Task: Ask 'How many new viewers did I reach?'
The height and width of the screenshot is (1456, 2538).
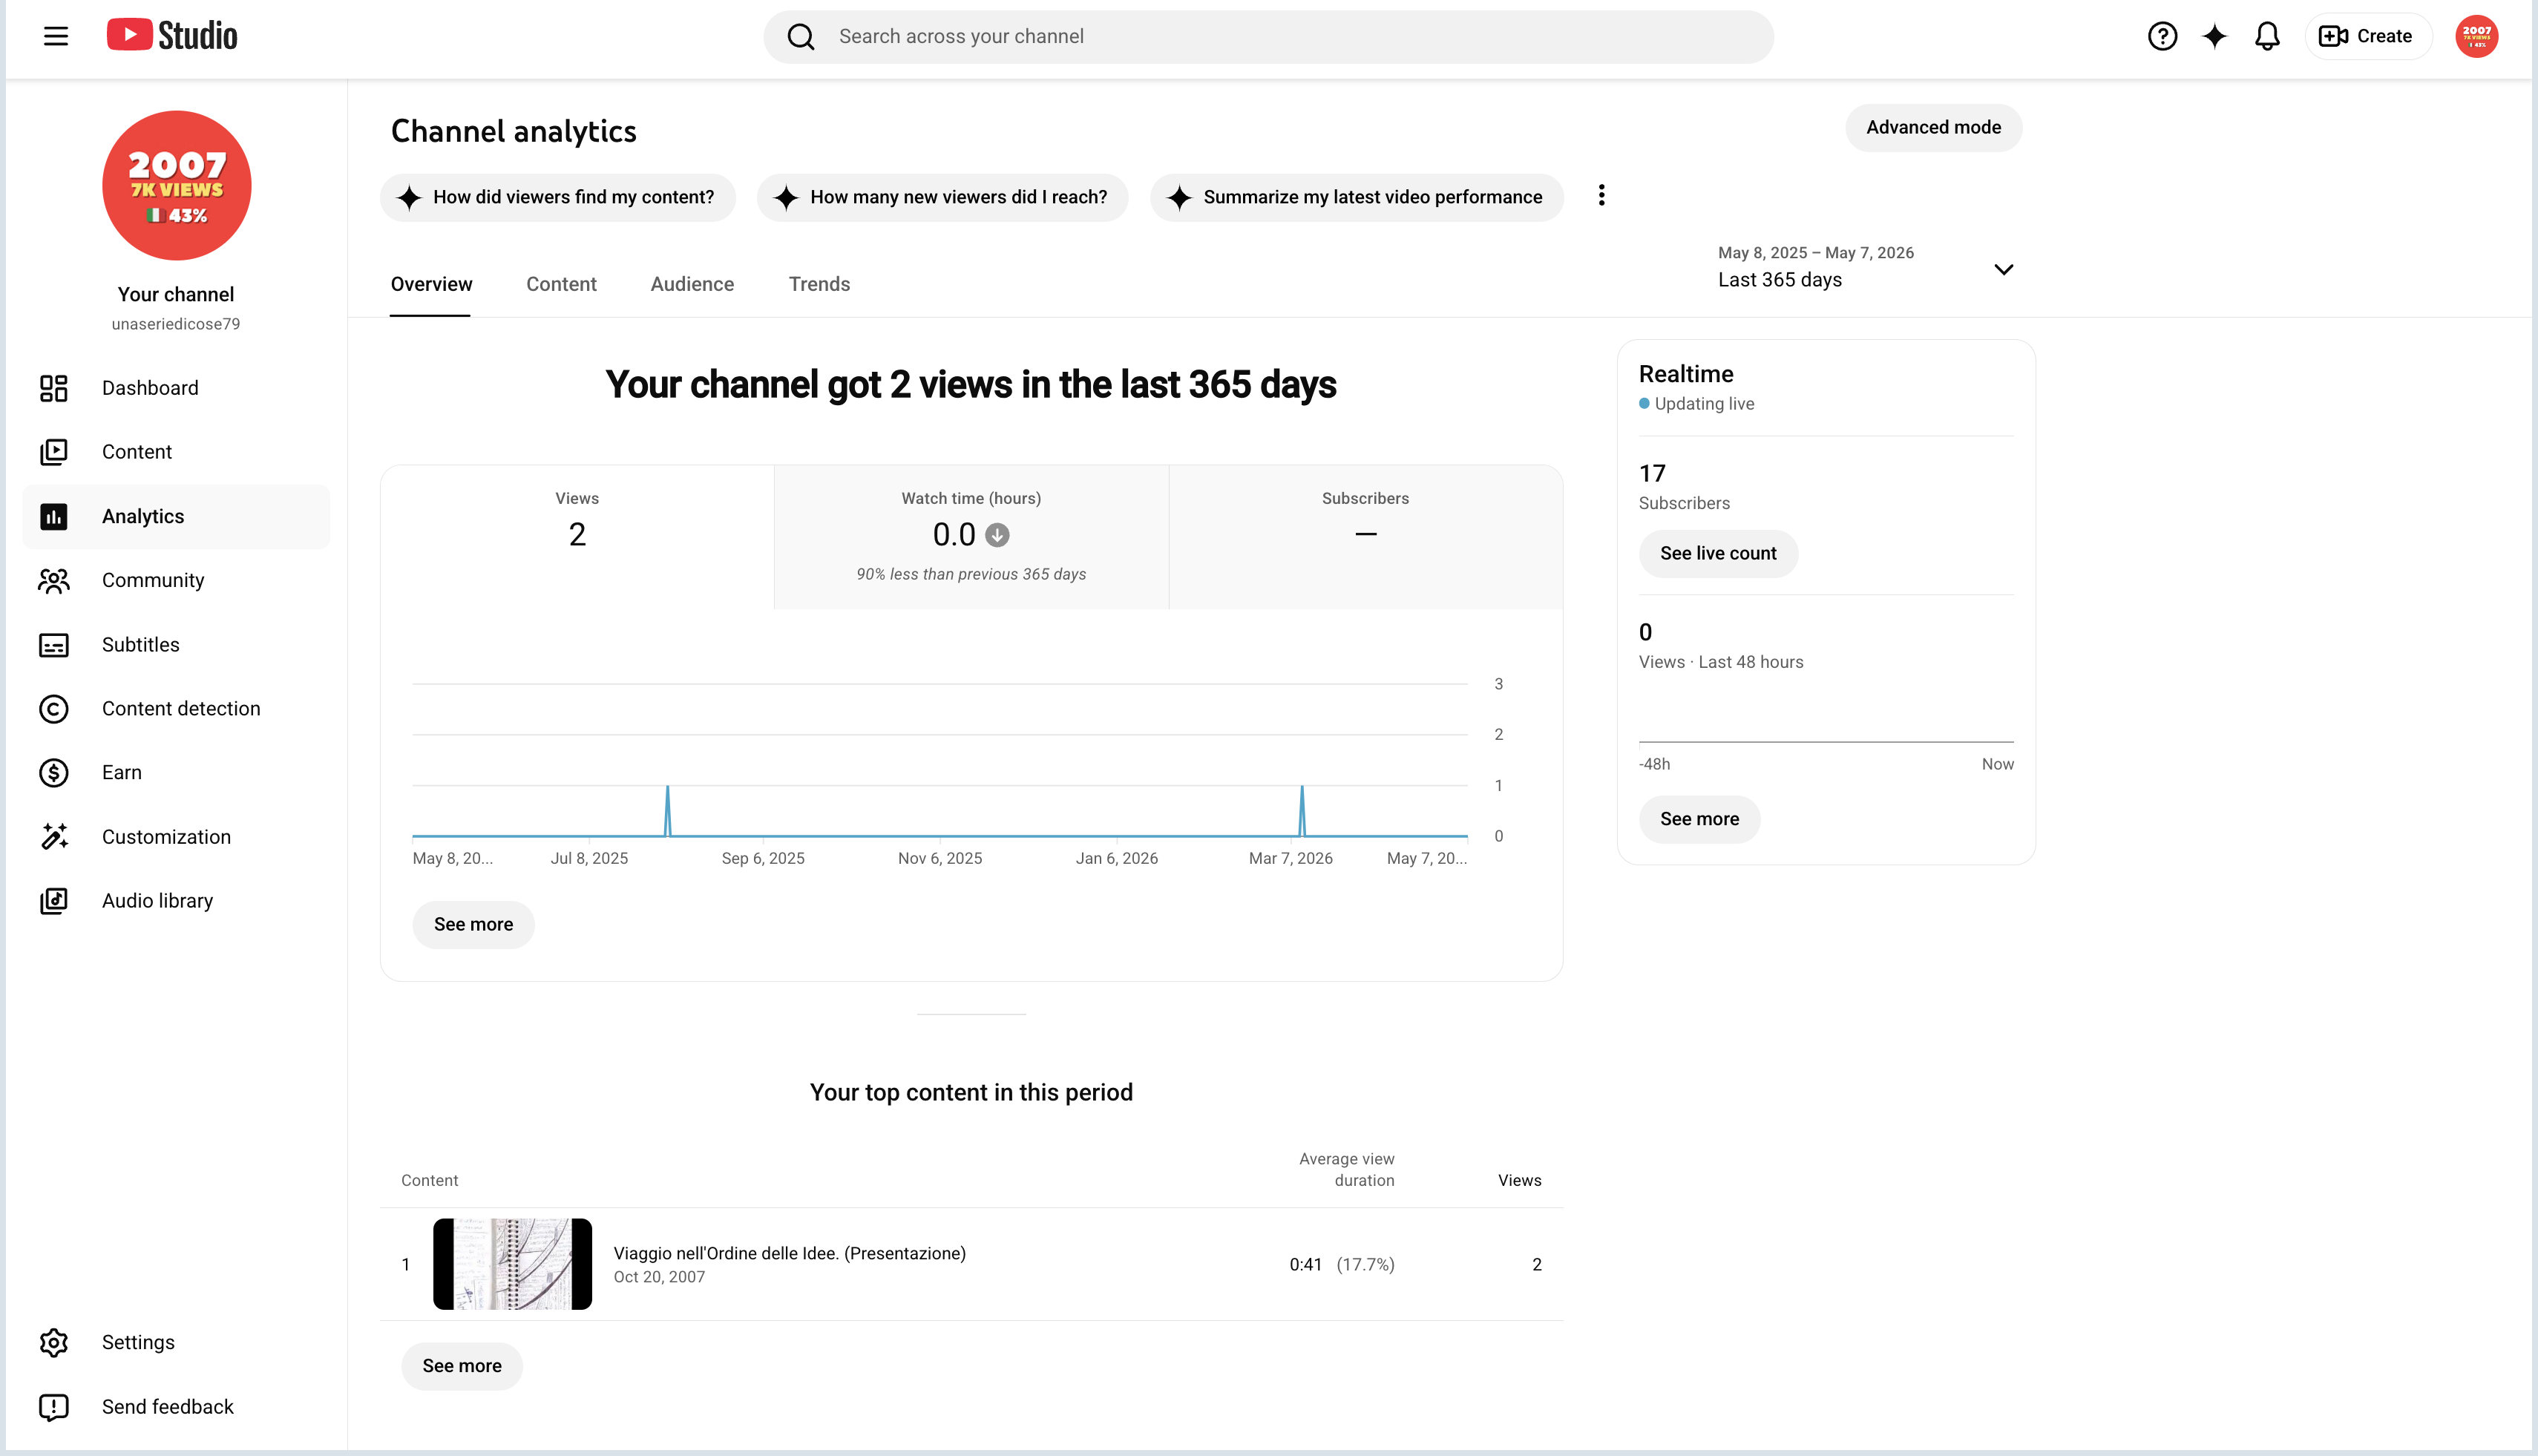Action: [x=943, y=197]
